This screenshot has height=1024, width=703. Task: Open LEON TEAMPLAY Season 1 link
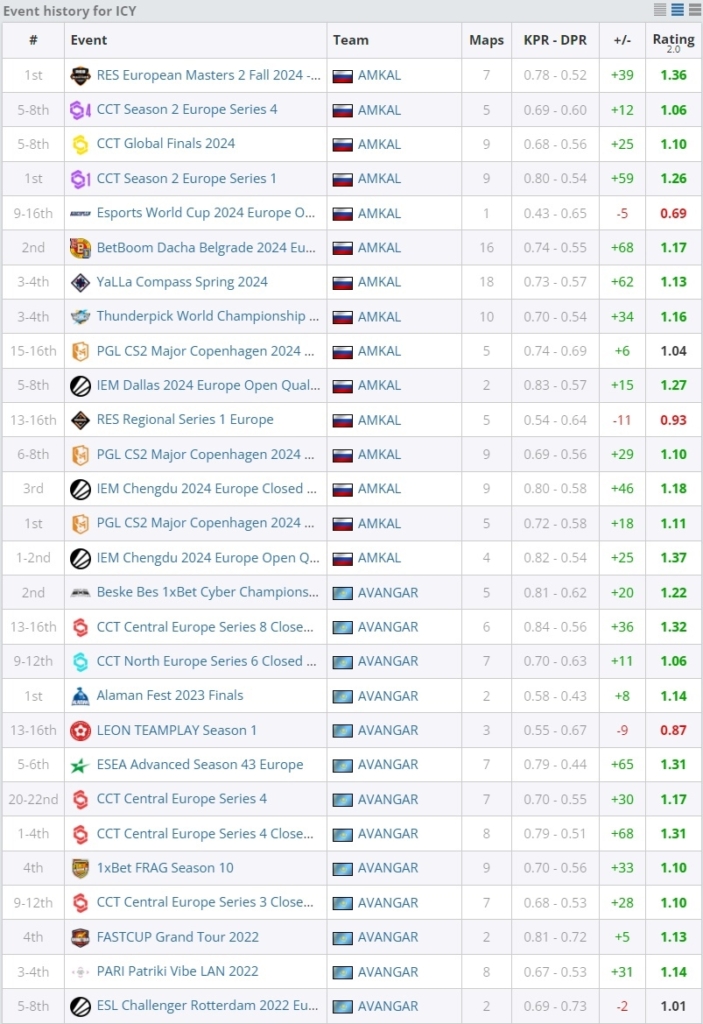click(176, 730)
